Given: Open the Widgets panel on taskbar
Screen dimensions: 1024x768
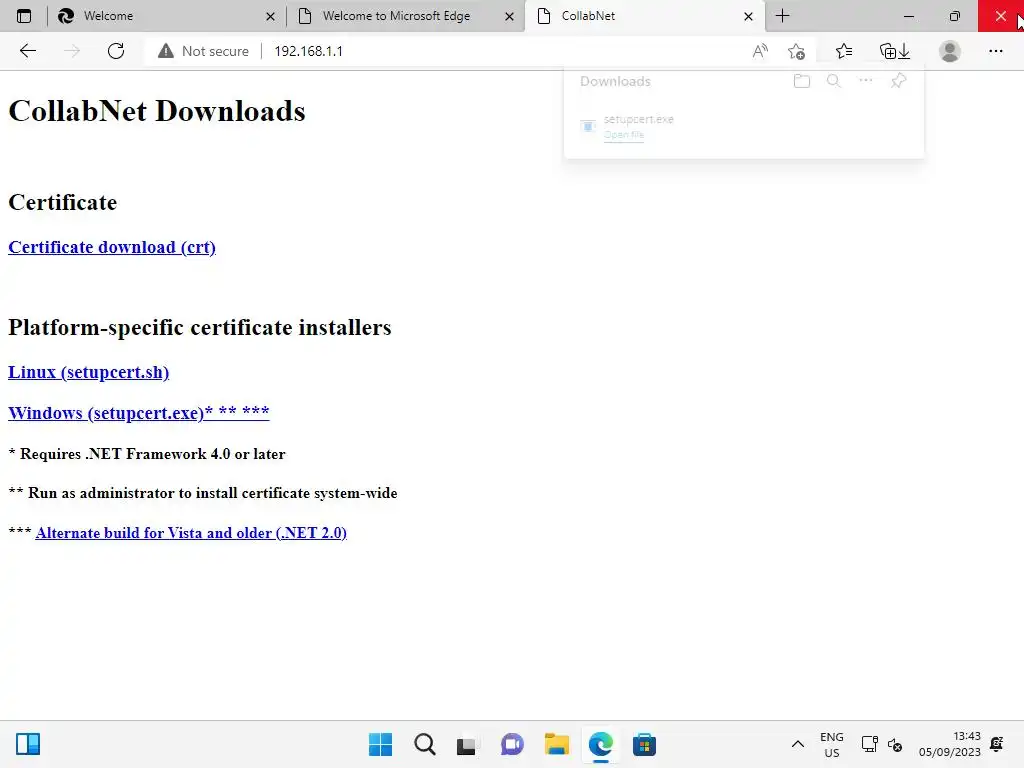Looking at the screenshot, I should coord(28,744).
